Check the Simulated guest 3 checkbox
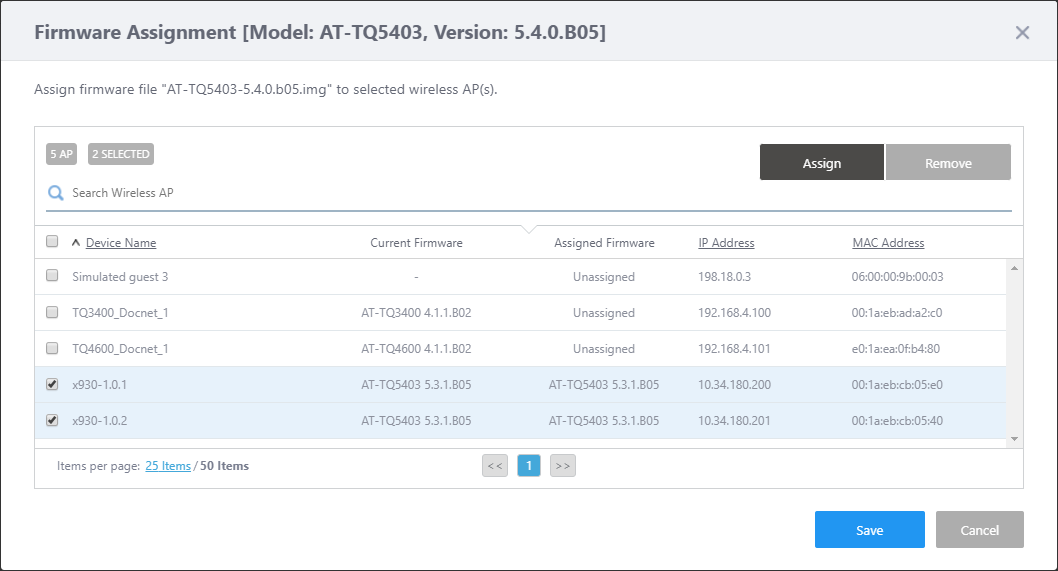This screenshot has height=571, width=1058. click(52, 276)
